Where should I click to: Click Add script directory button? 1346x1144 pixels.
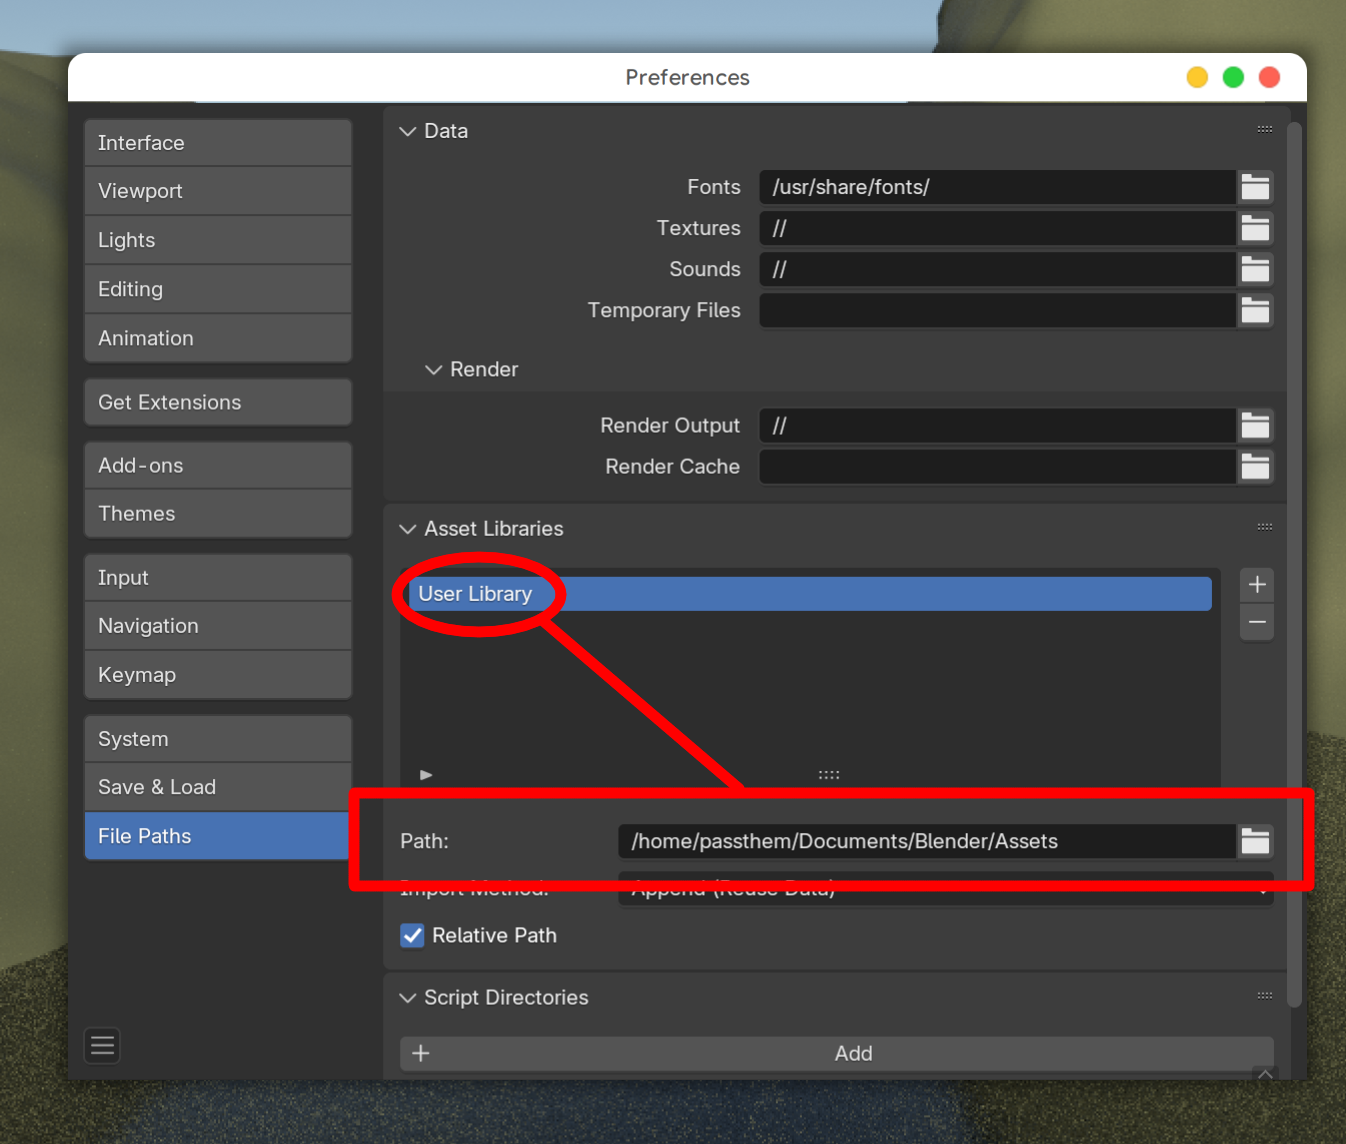[x=837, y=1053]
